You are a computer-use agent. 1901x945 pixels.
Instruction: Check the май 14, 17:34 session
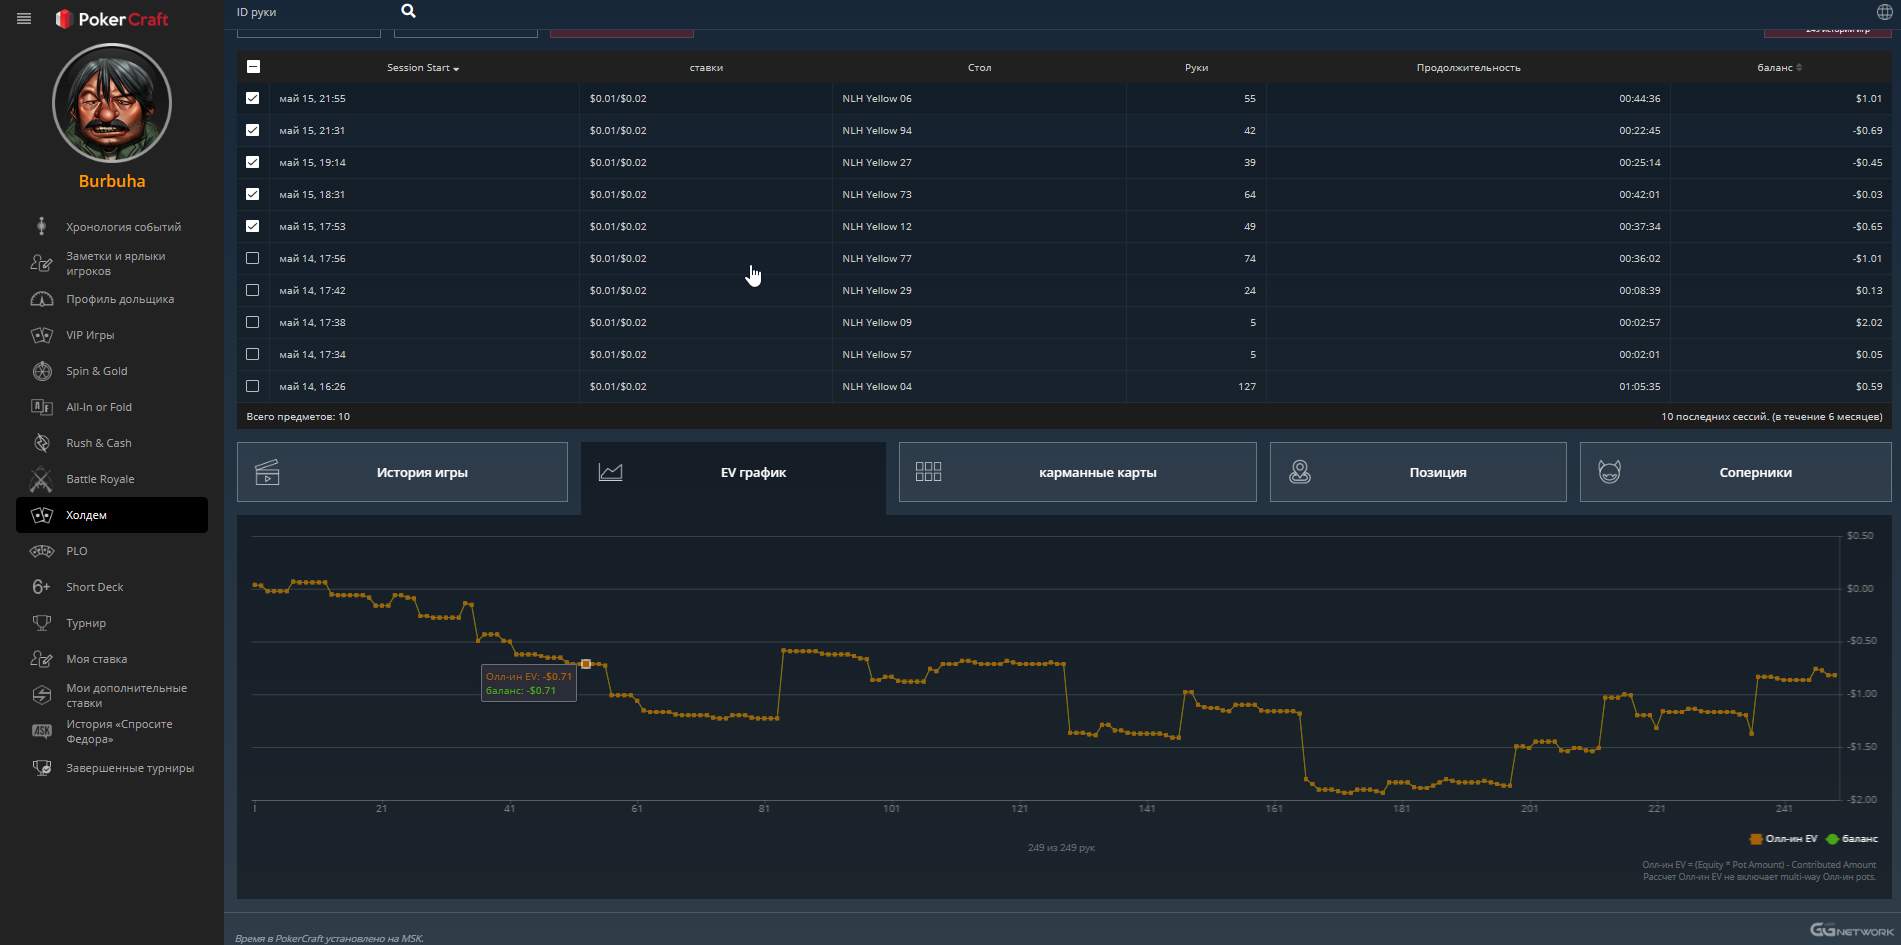click(x=252, y=354)
